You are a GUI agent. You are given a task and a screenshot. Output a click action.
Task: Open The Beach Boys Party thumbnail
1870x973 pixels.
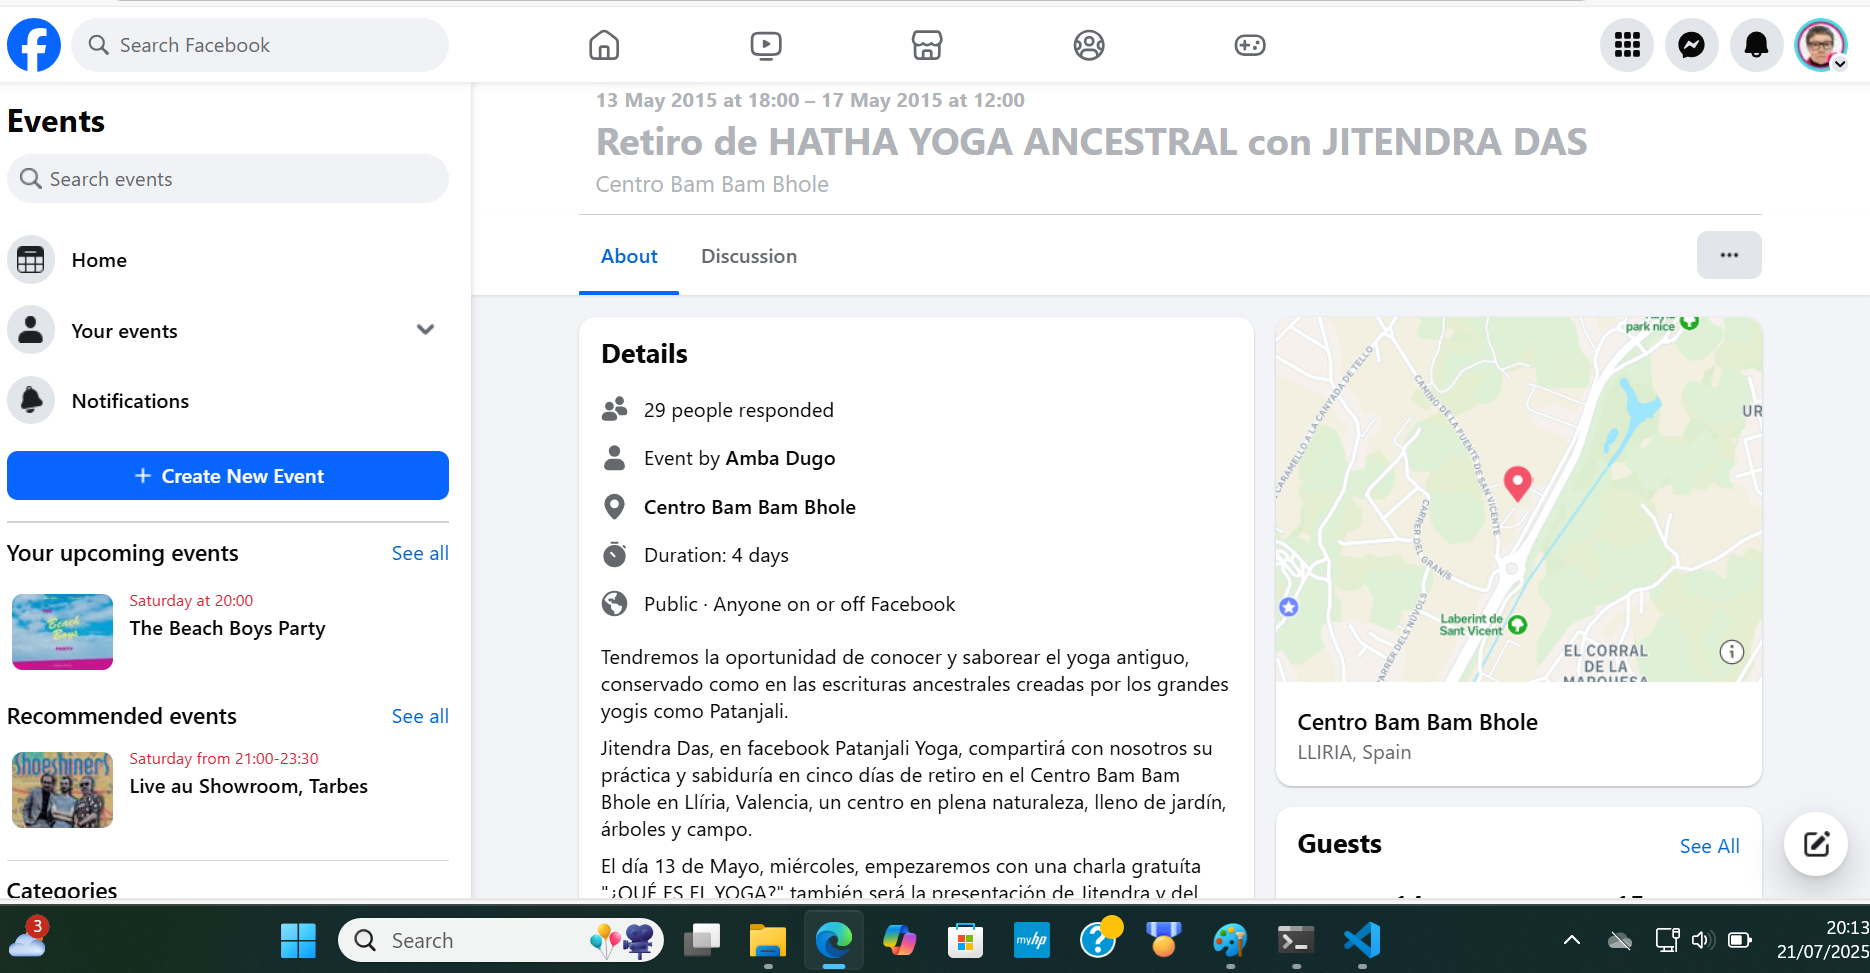(62, 632)
